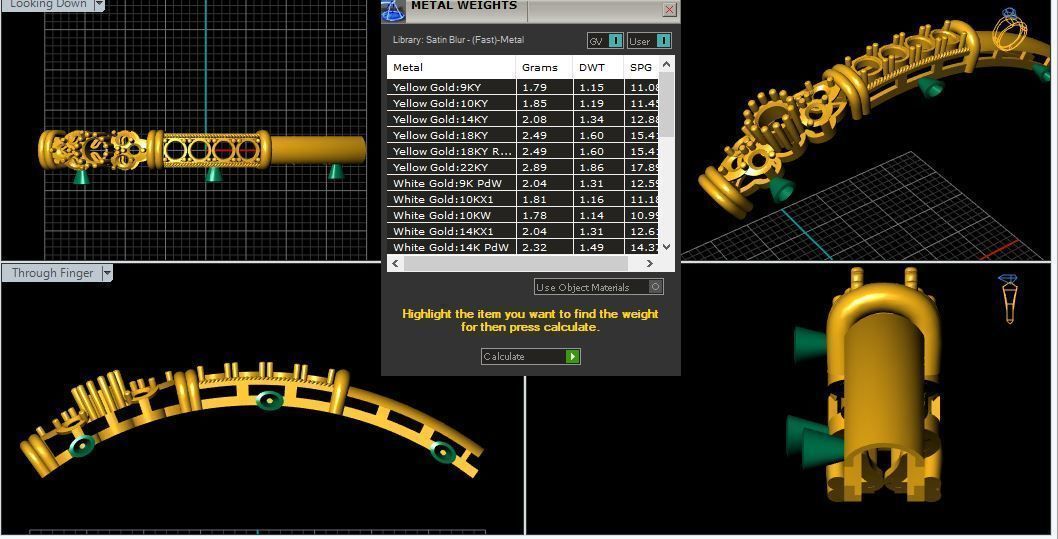Click the green Calculate arrow icon
The image size is (1058, 539).
(573, 356)
